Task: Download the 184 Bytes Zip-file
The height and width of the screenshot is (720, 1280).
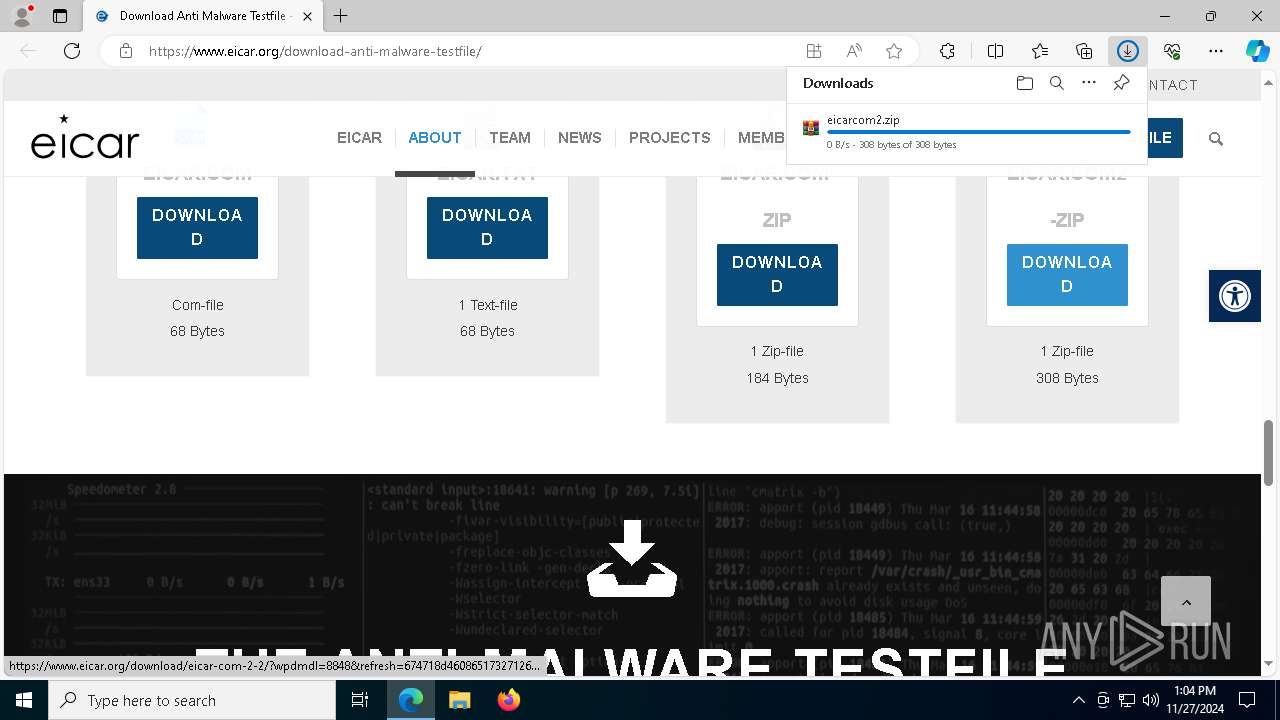Action: coord(777,274)
